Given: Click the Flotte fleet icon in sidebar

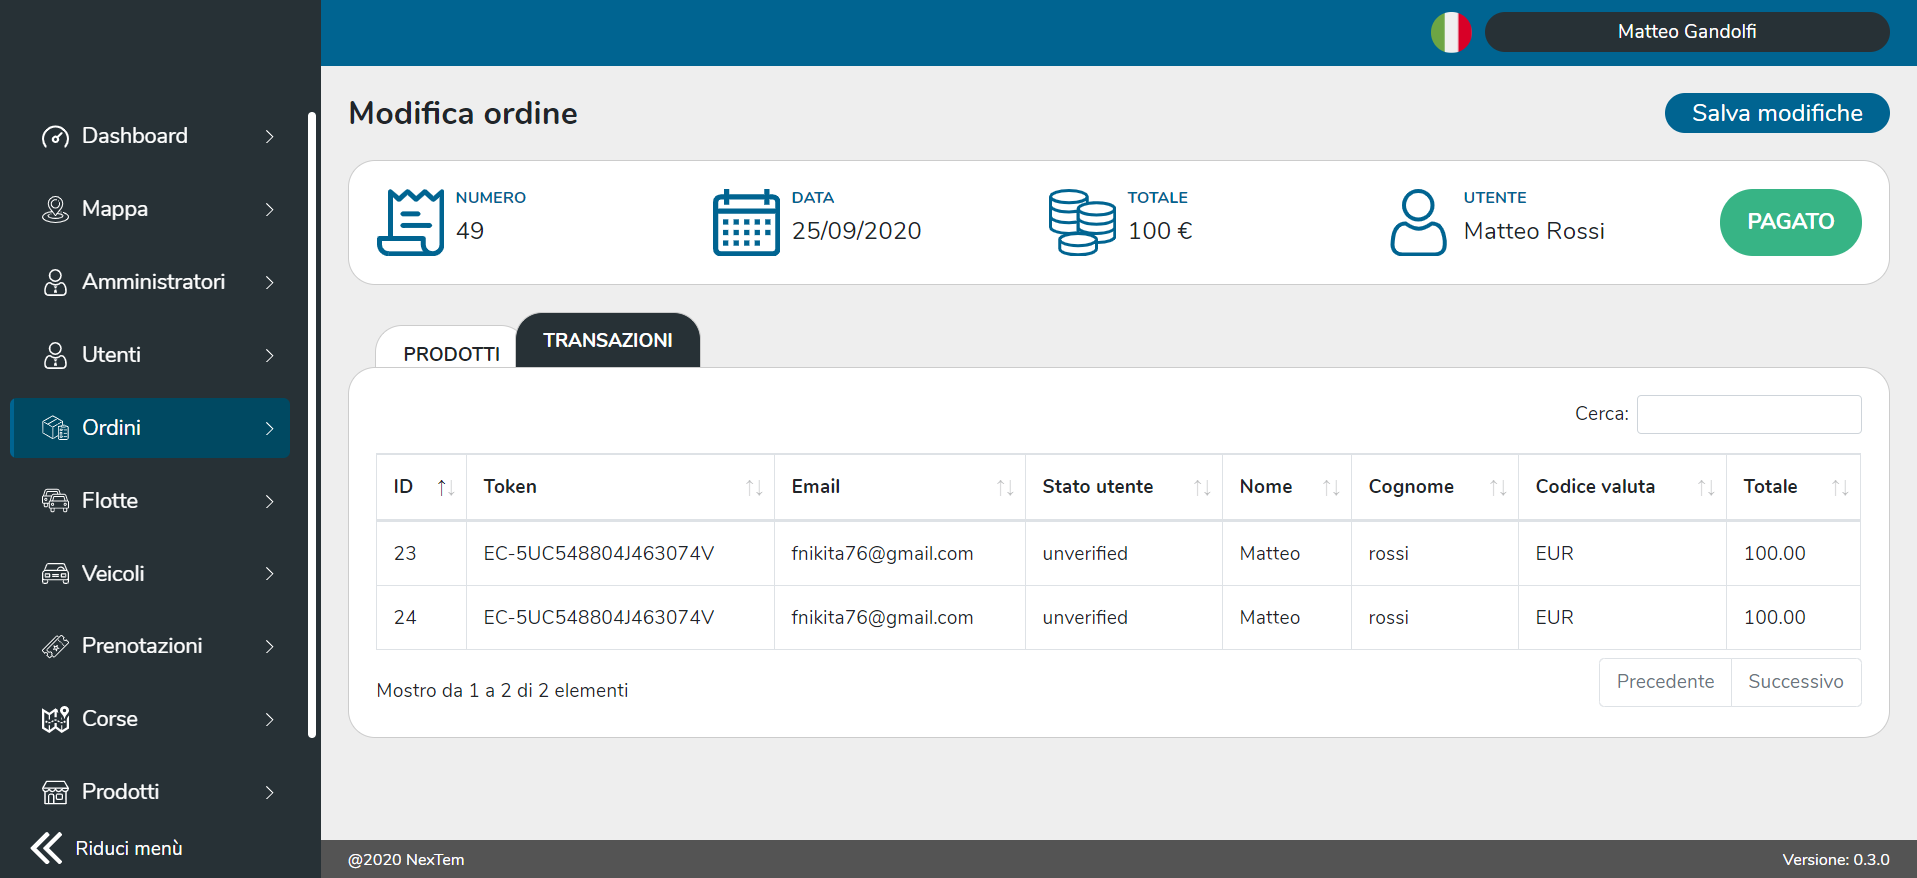Looking at the screenshot, I should point(55,501).
